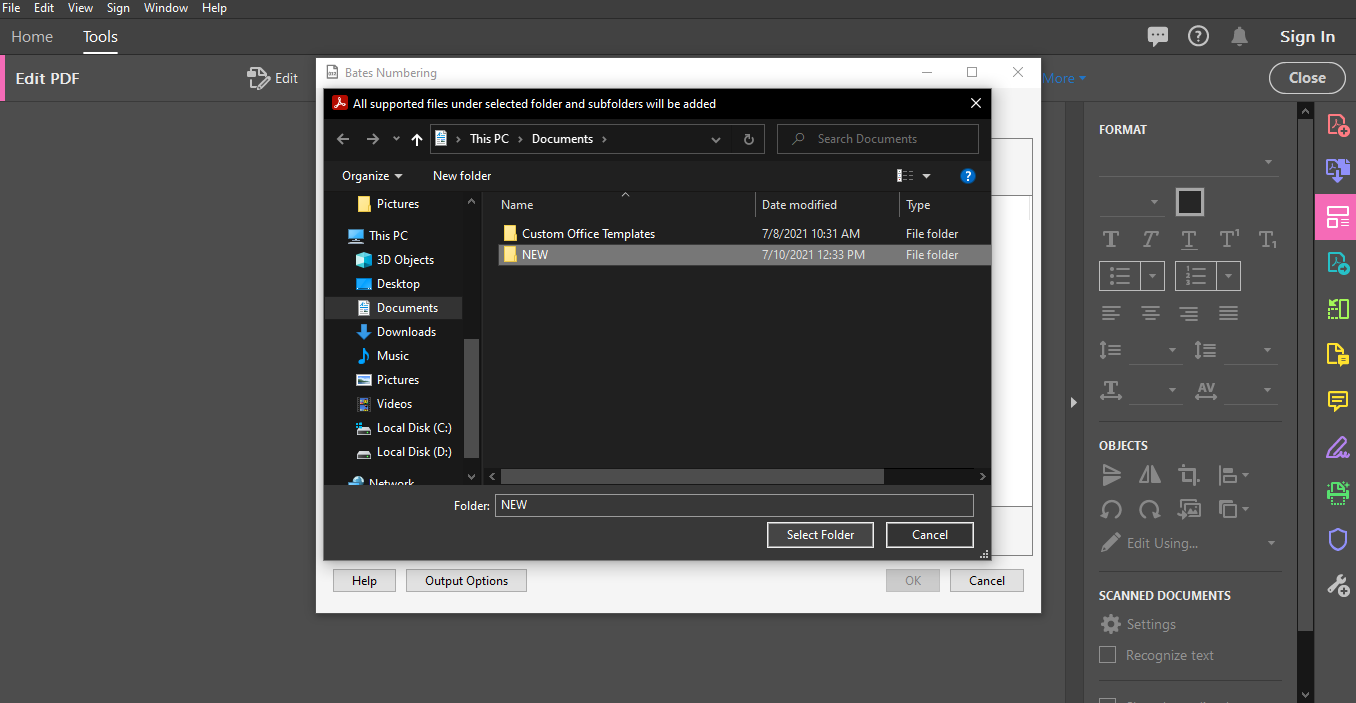The image size is (1356, 703).
Task: Select the pink Edit PDF sidebar tool
Action: coord(1337,217)
